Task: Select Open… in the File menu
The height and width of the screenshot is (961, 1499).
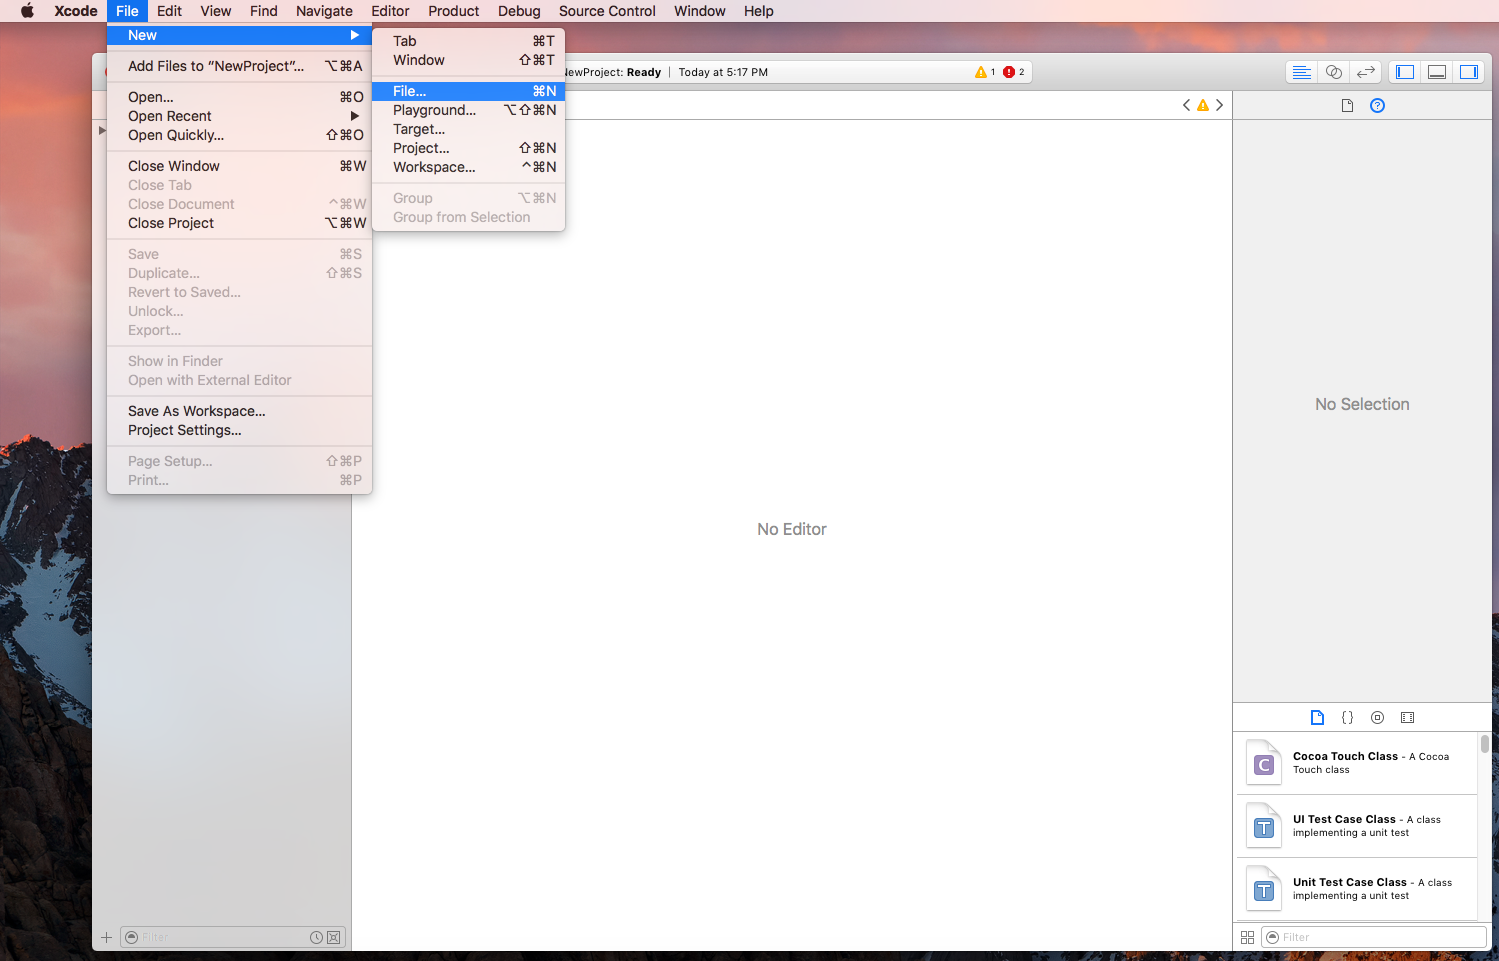Action: pos(239,97)
